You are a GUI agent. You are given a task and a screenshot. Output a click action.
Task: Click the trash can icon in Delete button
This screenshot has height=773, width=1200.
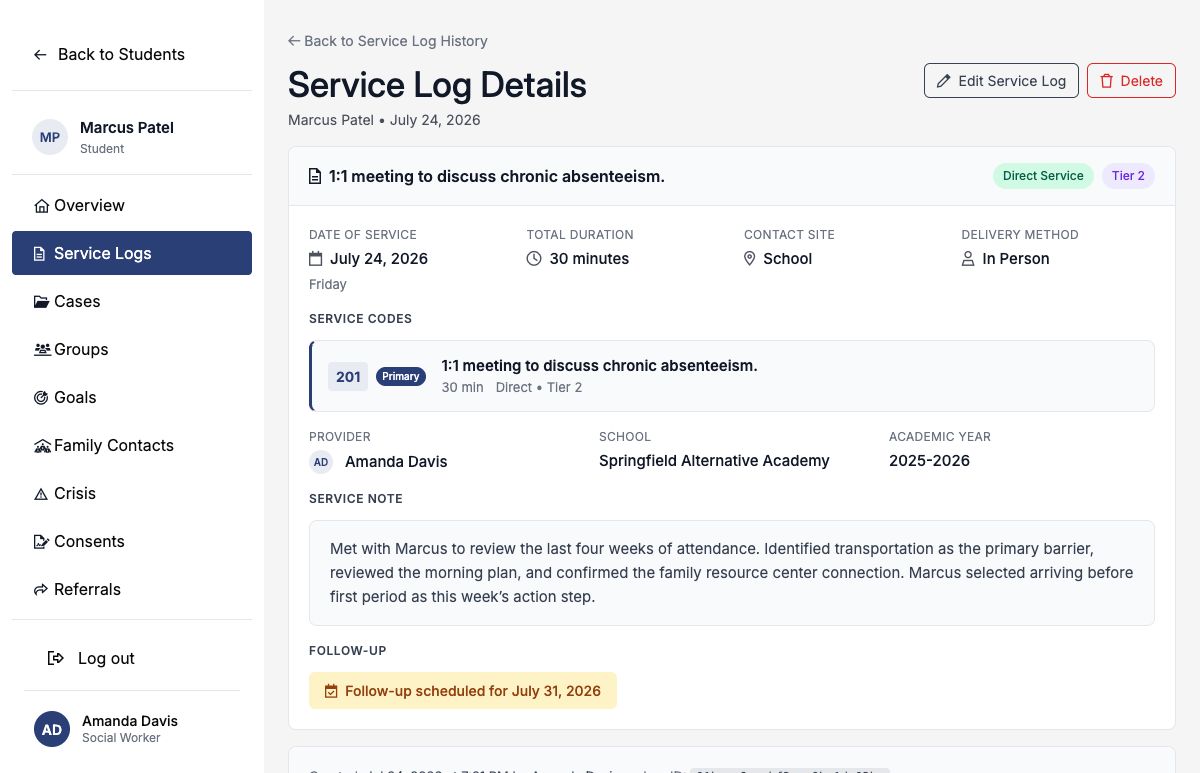pyautogui.click(x=1106, y=81)
